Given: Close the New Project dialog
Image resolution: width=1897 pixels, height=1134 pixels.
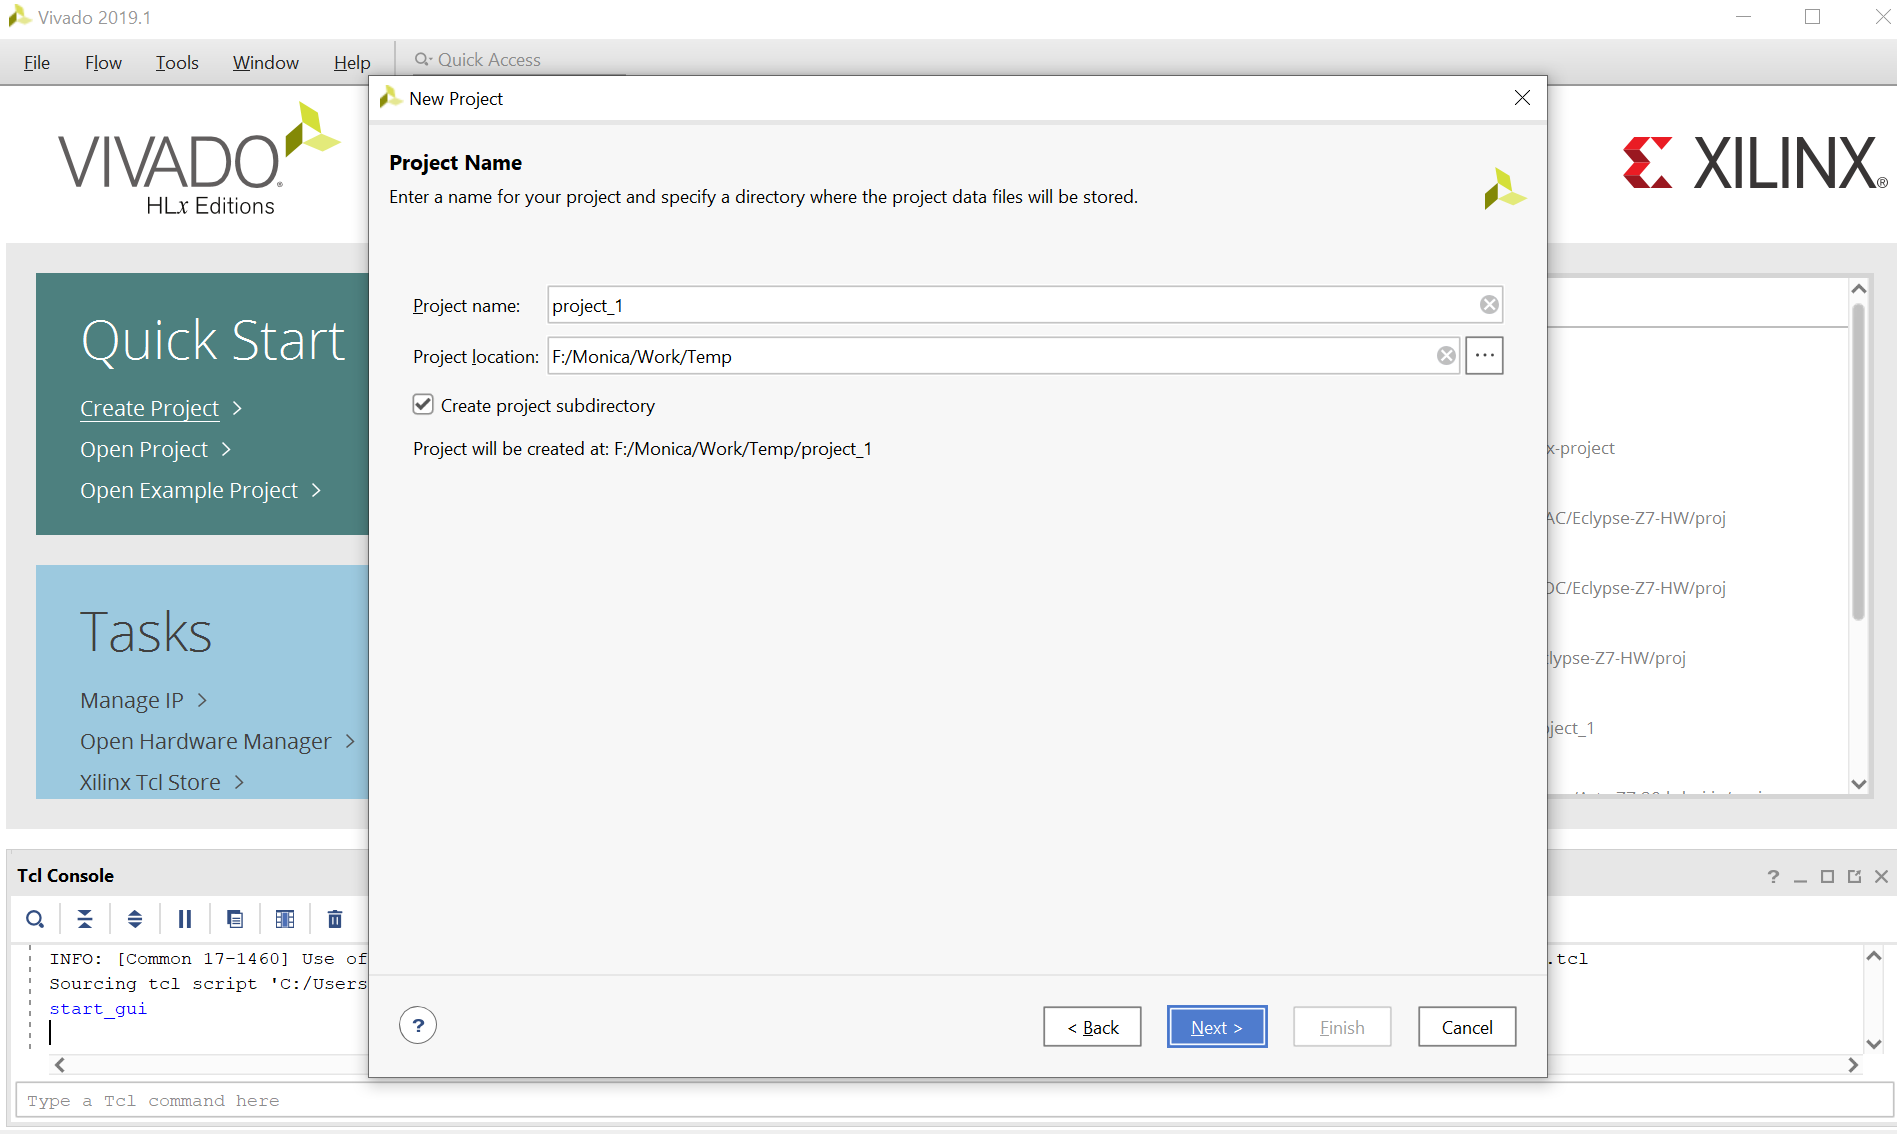Looking at the screenshot, I should click(1522, 98).
